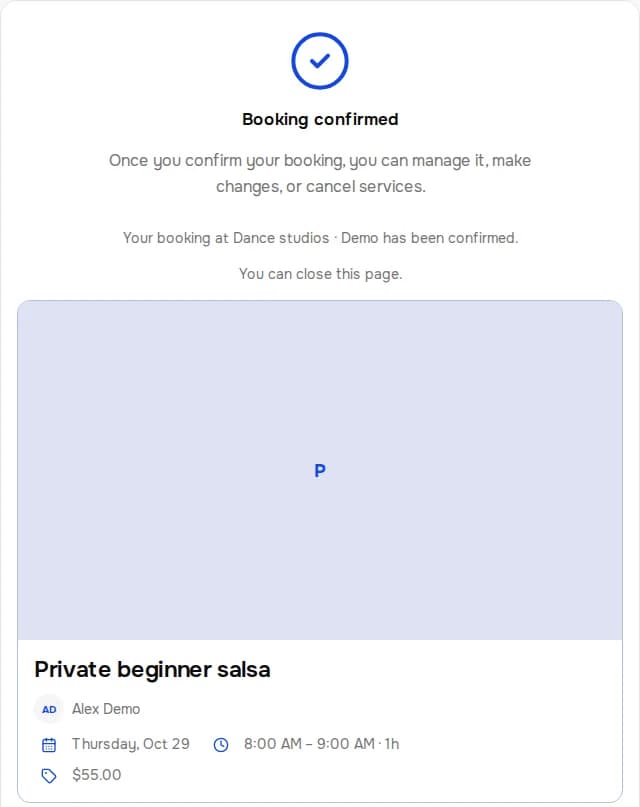640x807 pixels.
Task: Click the Thursday, Oct 29 date text
Action: [x=131, y=744]
